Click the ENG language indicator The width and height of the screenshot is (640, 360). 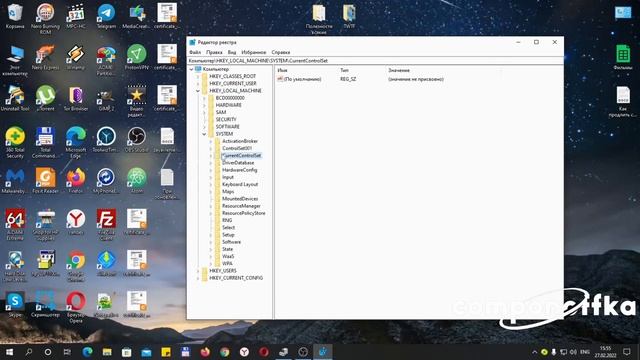pos(584,352)
